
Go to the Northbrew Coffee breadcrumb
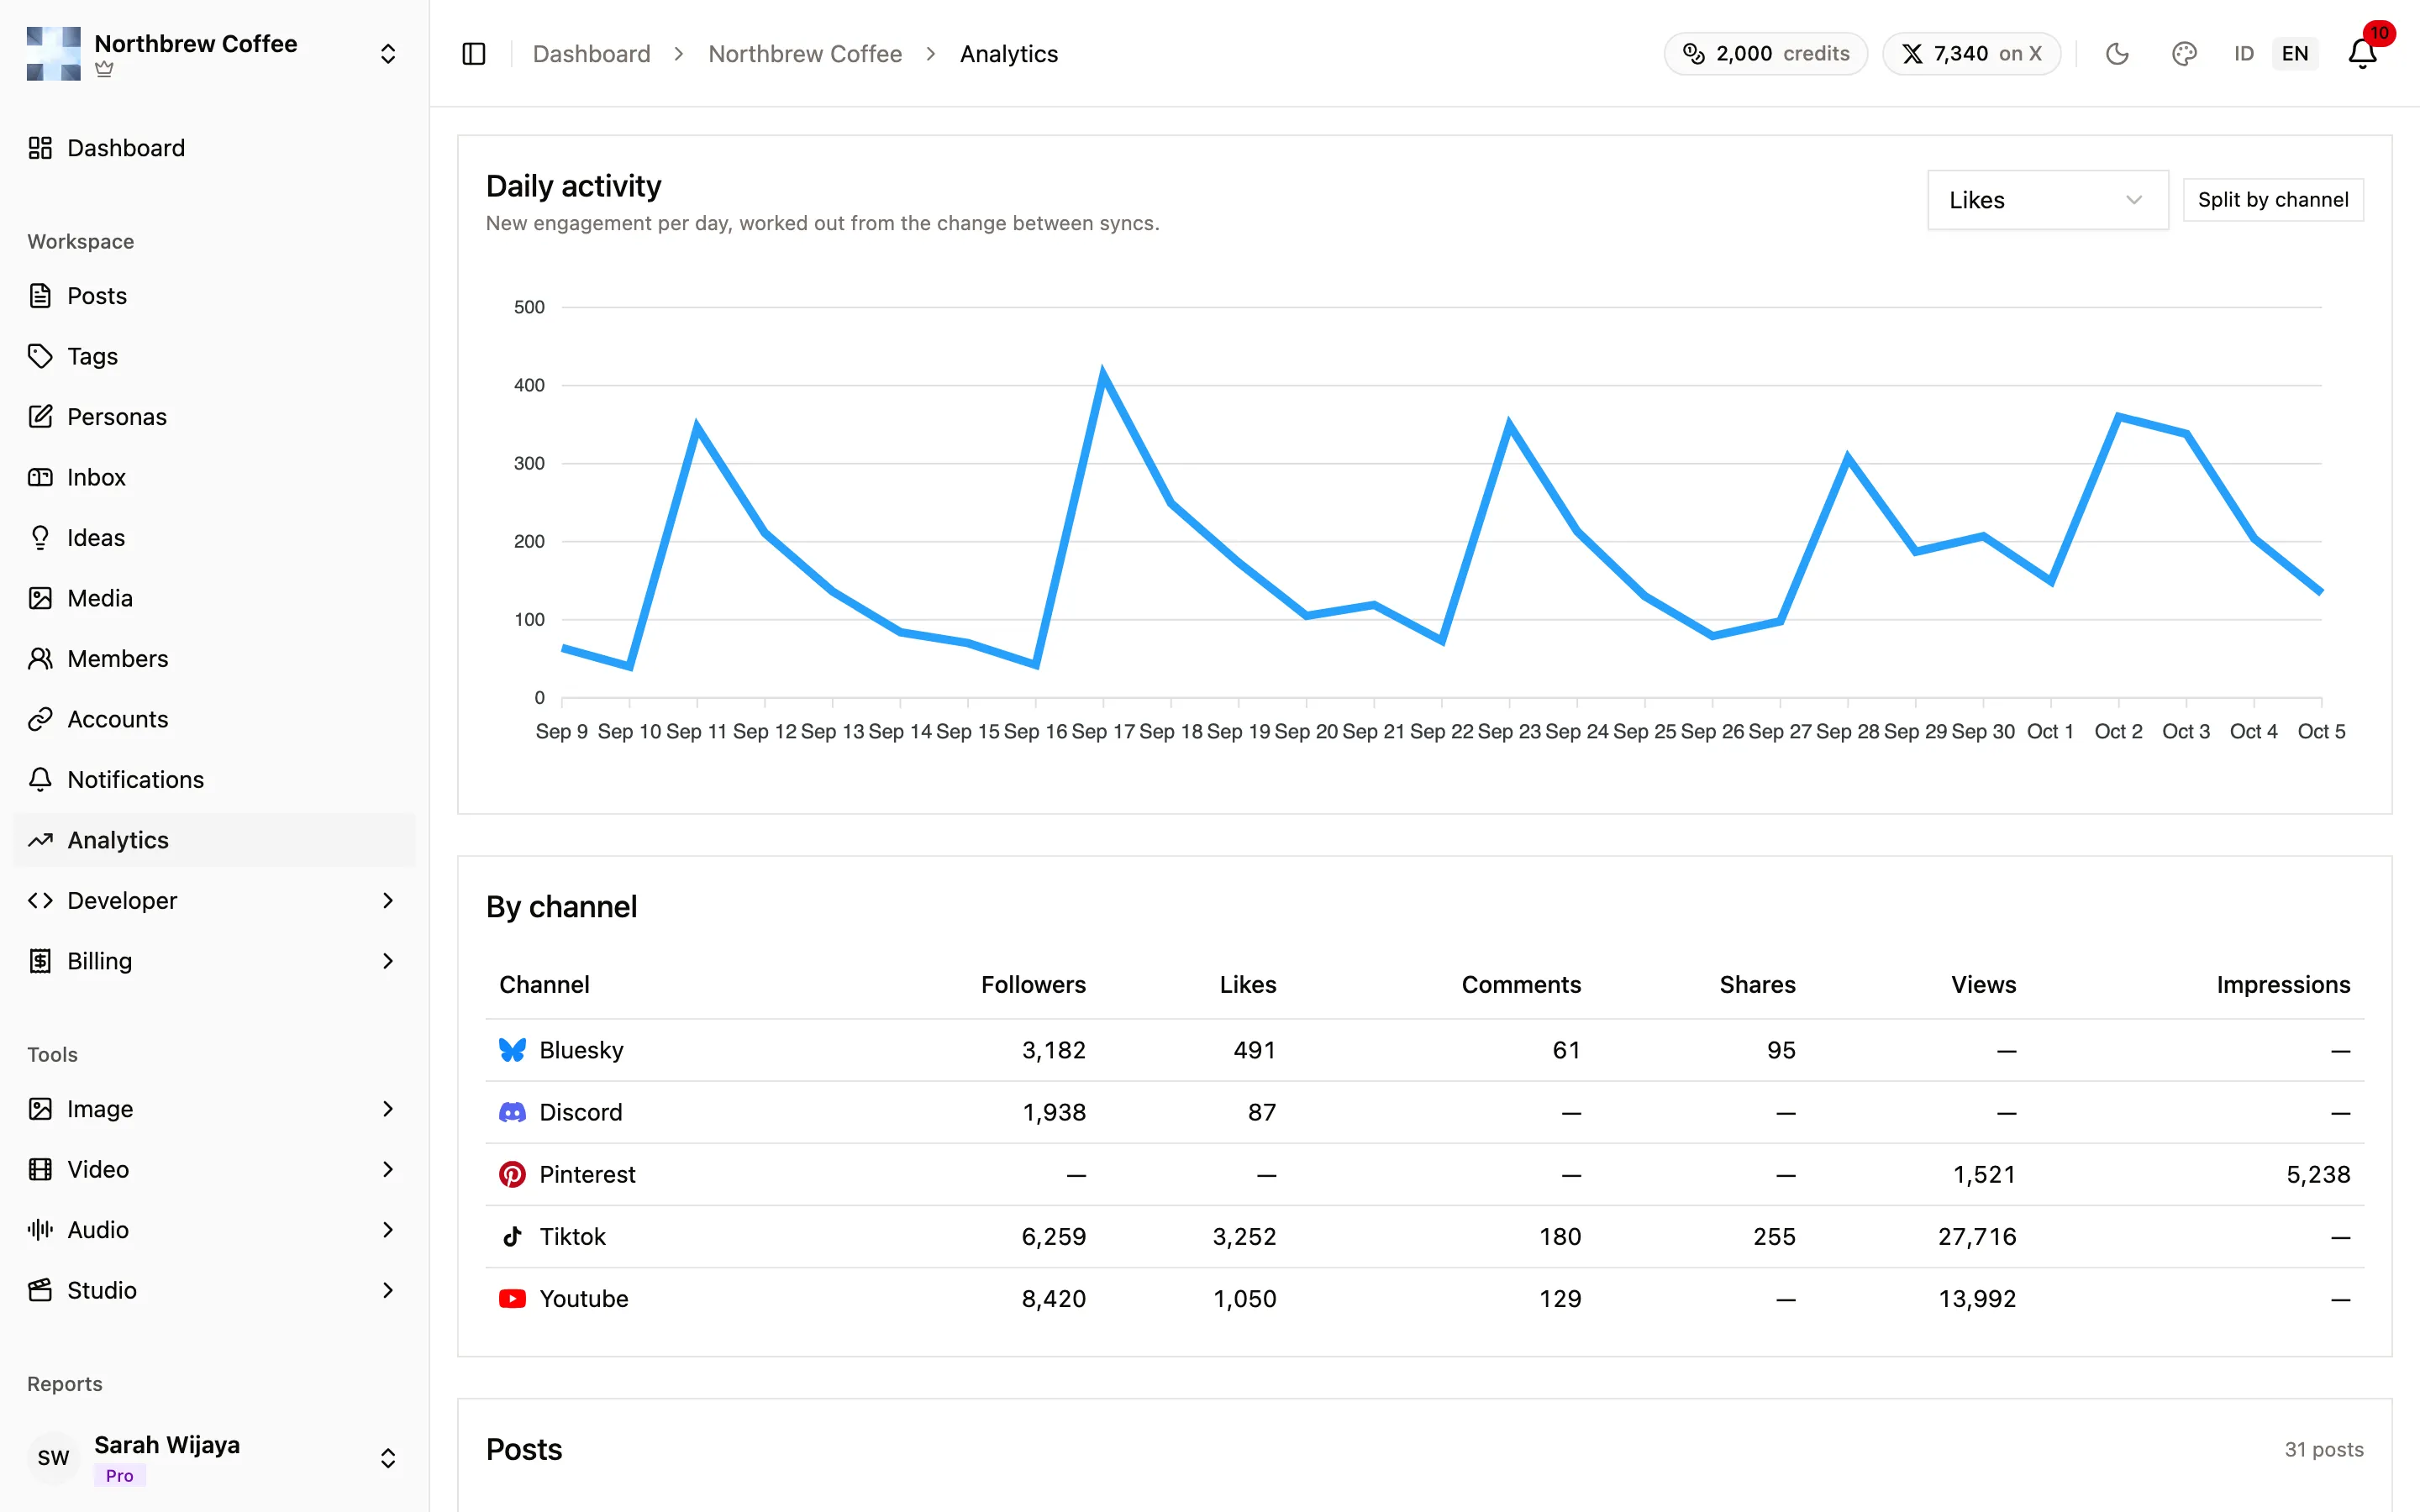tap(805, 54)
